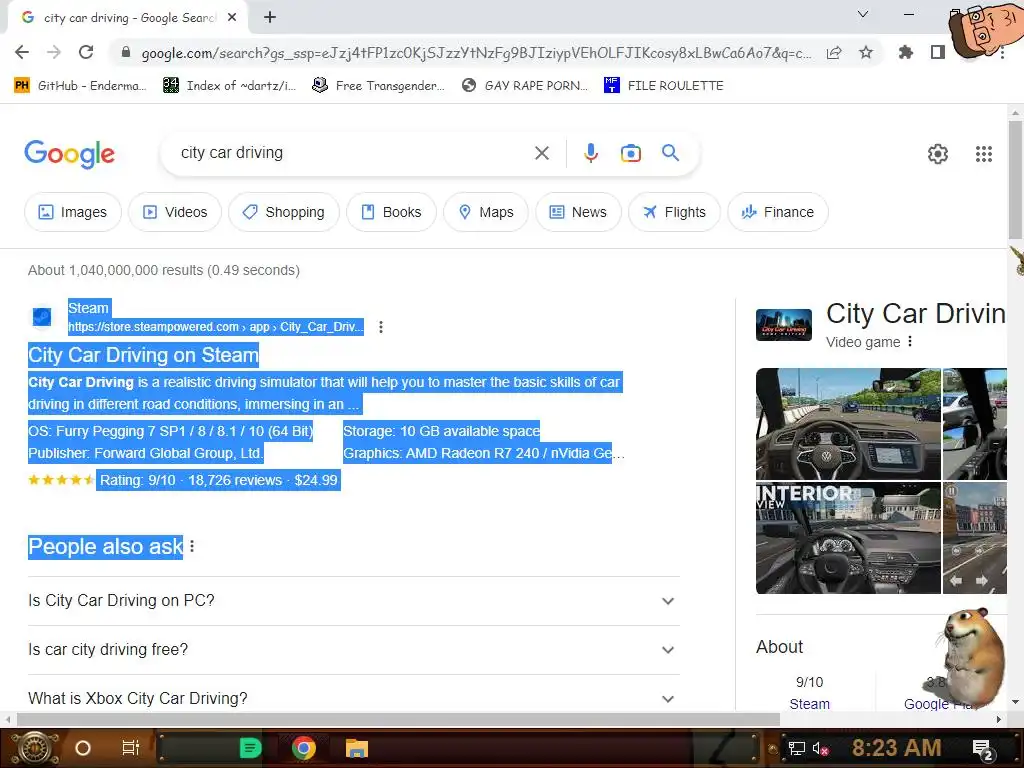
Task: Open the Windows Start button
Action: [x=36, y=748]
